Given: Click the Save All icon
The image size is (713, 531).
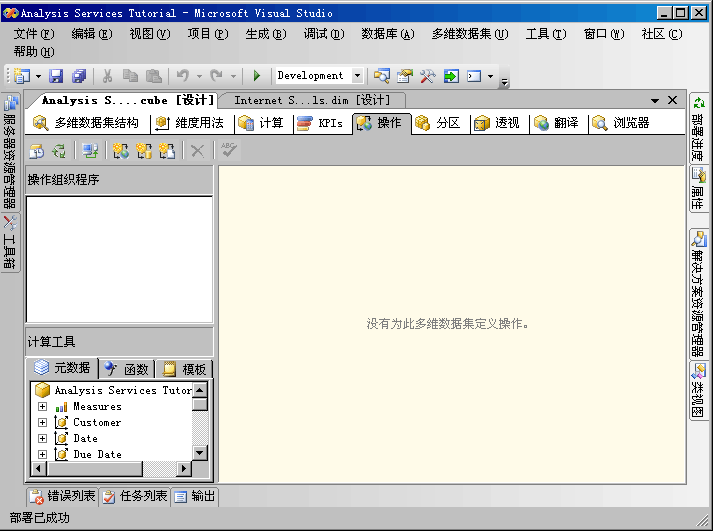Looking at the screenshot, I should pyautogui.click(x=79, y=75).
